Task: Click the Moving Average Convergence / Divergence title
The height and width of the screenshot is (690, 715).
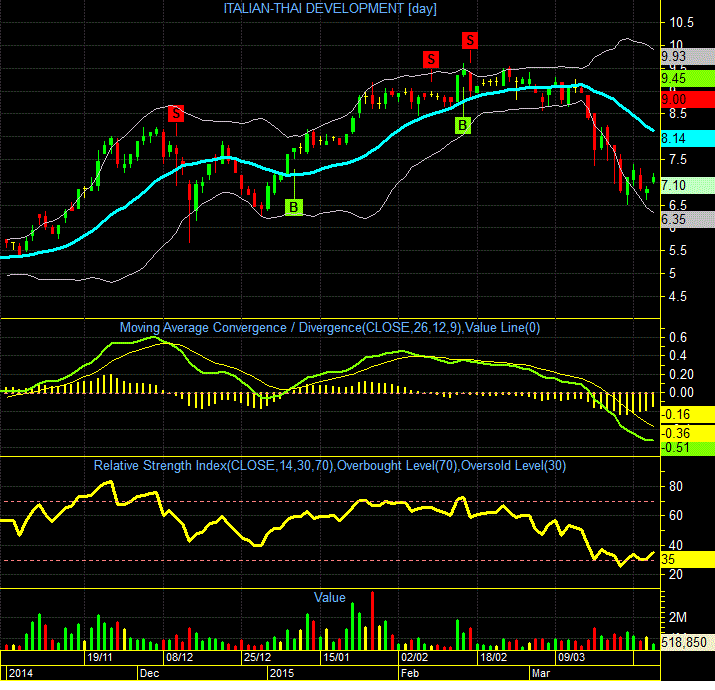Action: point(330,327)
